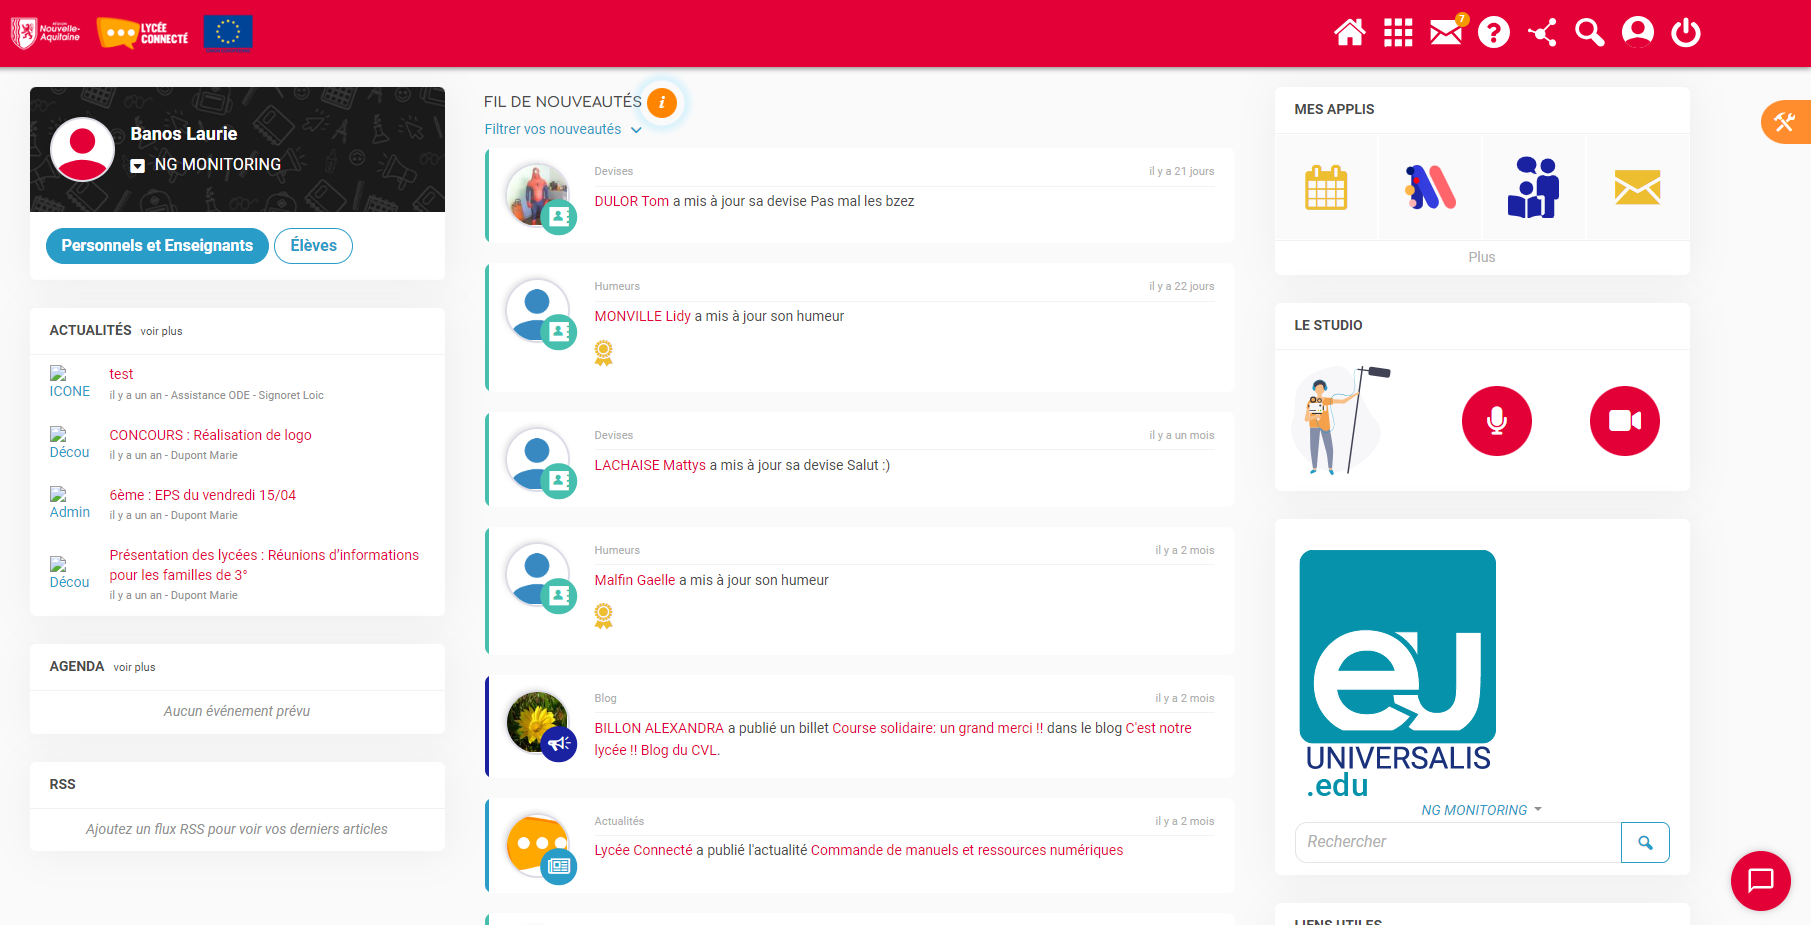Open the chat bubble button
1811x925 pixels.
click(1760, 880)
